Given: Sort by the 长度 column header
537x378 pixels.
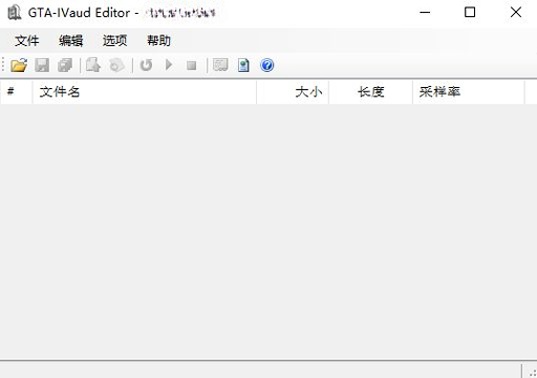Looking at the screenshot, I should (371, 92).
